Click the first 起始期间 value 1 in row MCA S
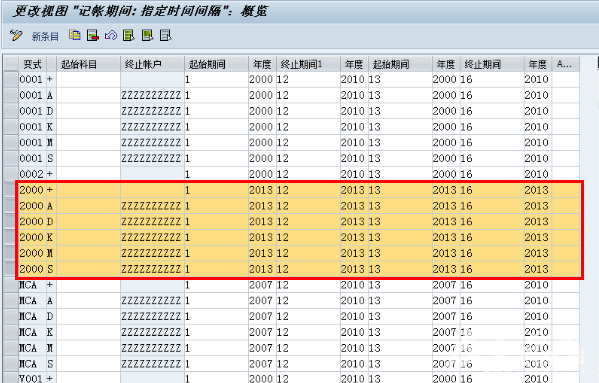599x383 pixels. 216,364
